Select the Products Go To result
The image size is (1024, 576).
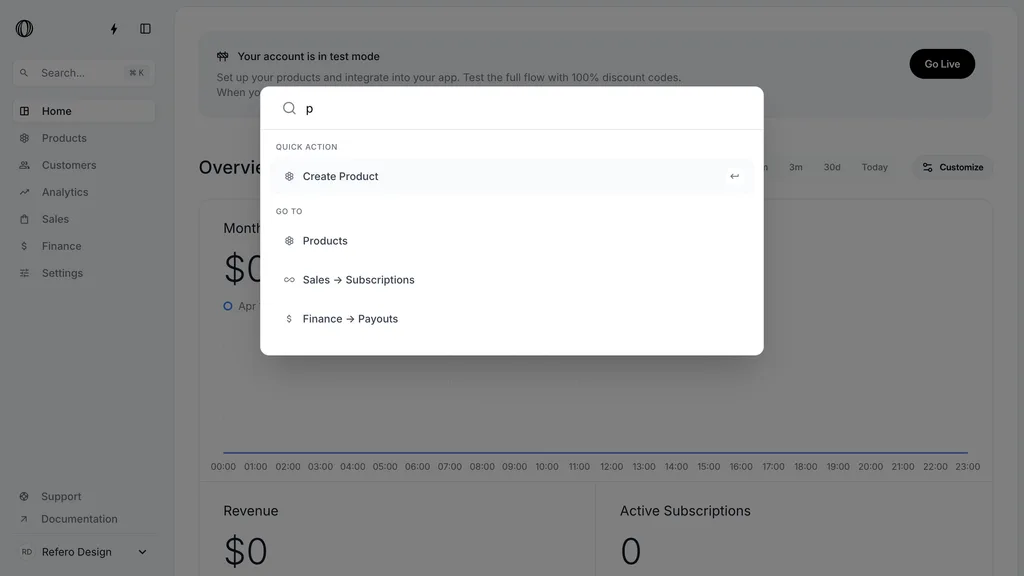(x=512, y=241)
